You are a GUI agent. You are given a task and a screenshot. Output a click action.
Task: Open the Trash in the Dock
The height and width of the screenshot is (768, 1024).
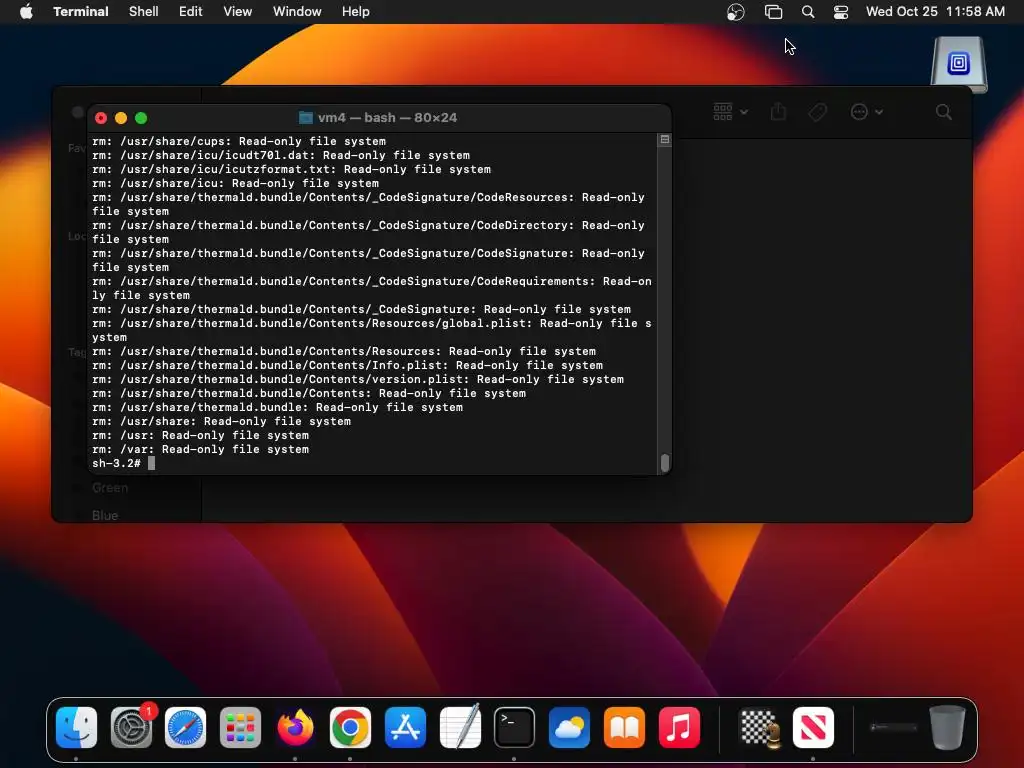[948, 728]
